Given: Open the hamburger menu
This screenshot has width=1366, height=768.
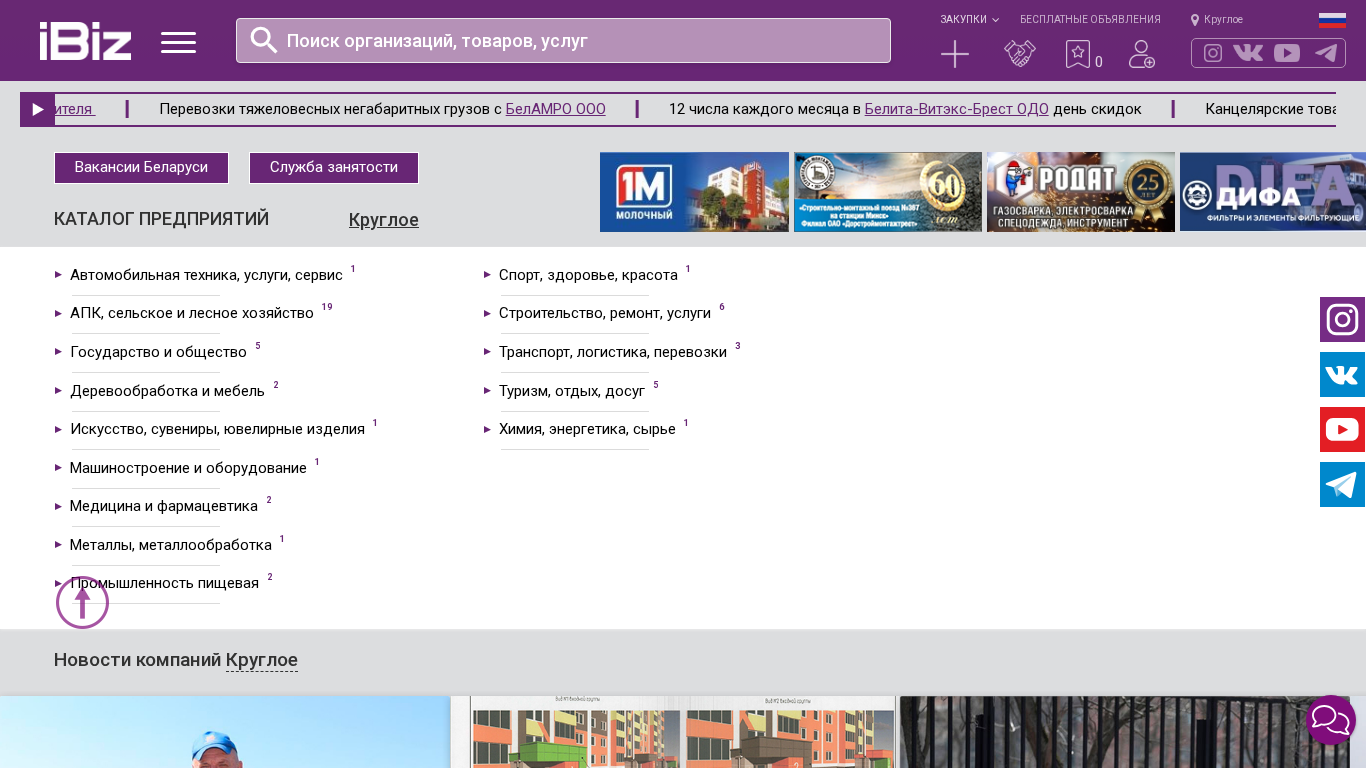Looking at the screenshot, I should [x=178, y=42].
